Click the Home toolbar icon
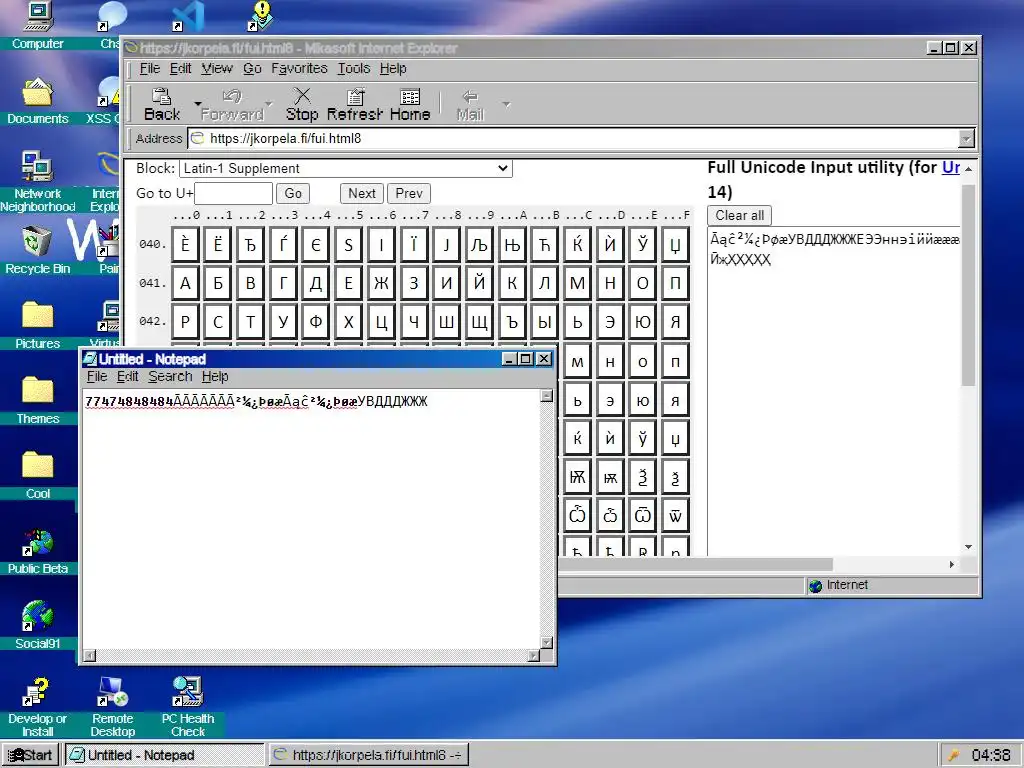Viewport: 1024px width, 768px height. point(410,104)
